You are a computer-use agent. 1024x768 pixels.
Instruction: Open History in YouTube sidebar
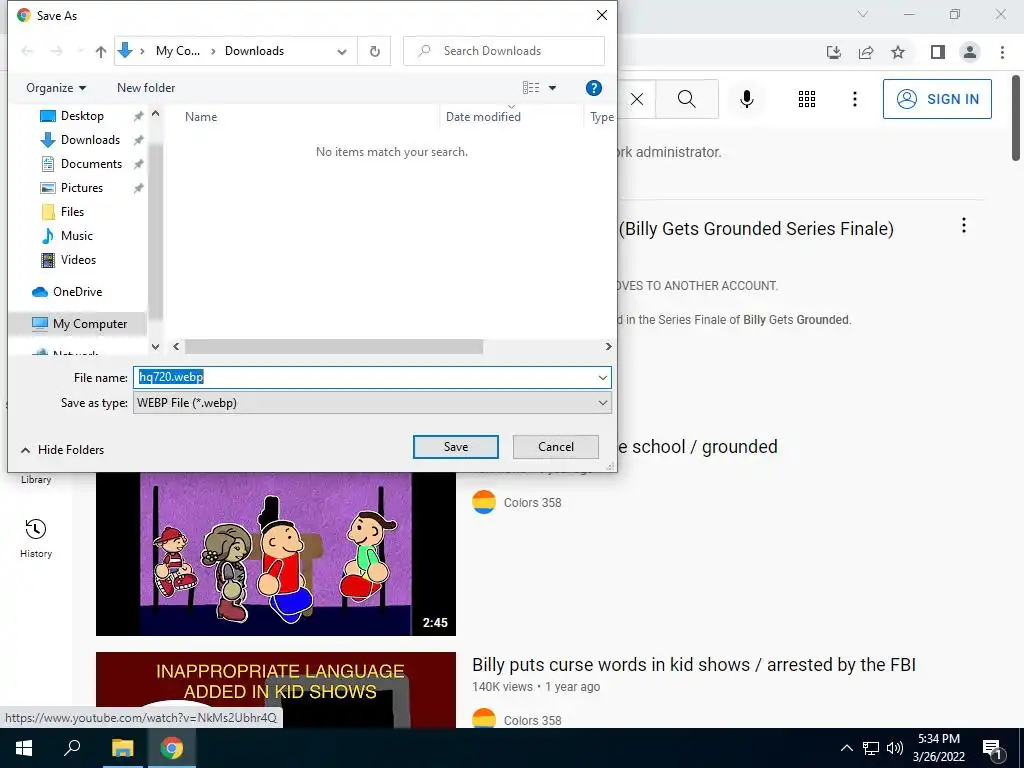coord(36,539)
